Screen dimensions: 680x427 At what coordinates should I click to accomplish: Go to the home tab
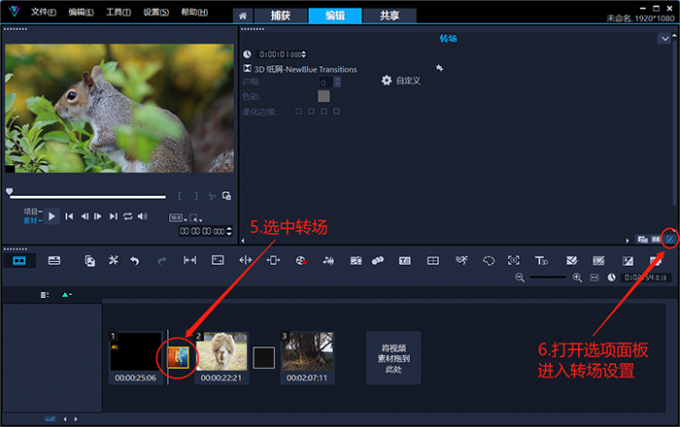(x=243, y=16)
